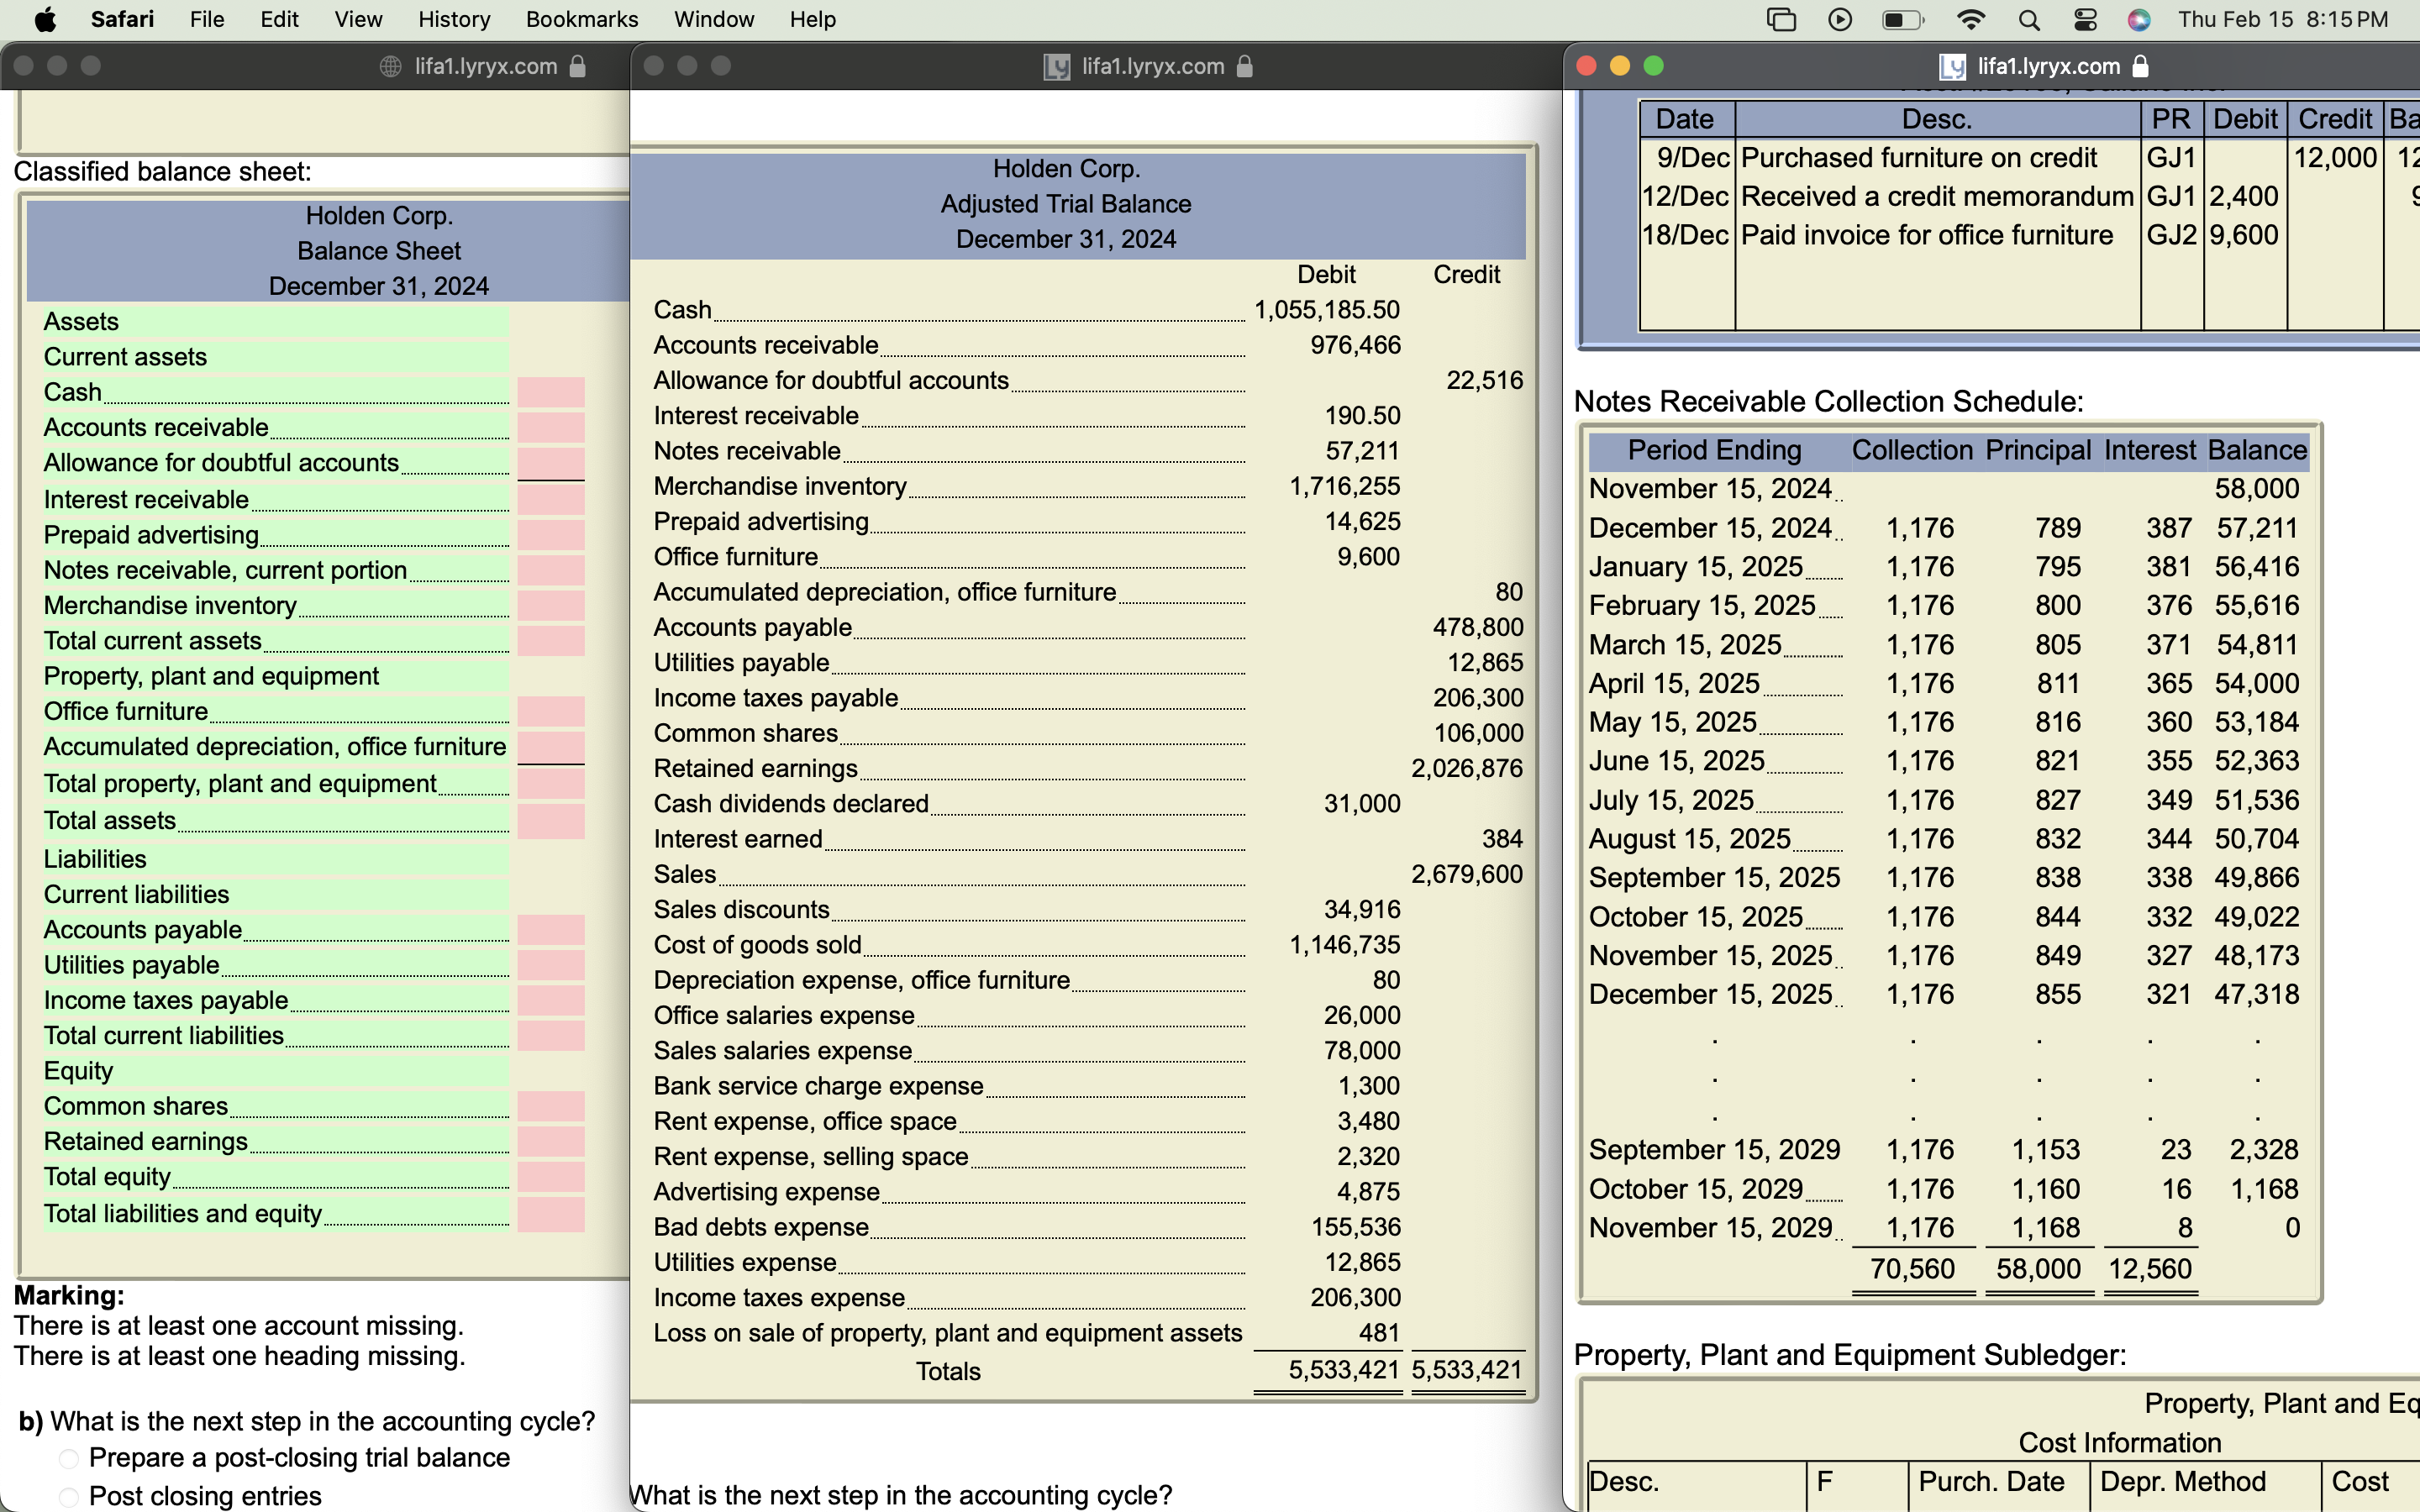Screen dimensions: 2420x1512
Task: Click the Apple menu icon
Action: coord(45,19)
